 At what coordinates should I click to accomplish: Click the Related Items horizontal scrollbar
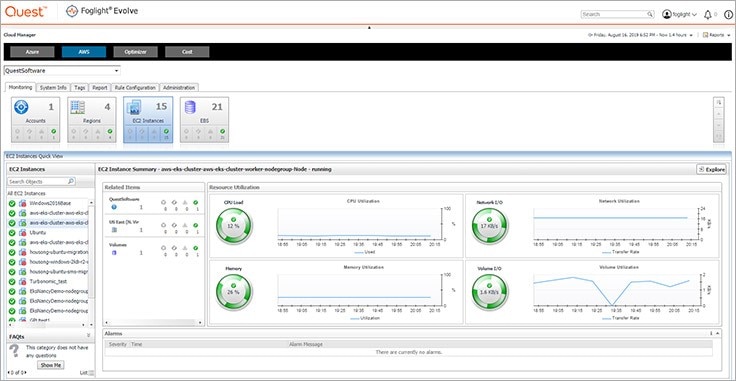pyautogui.click(x=153, y=323)
